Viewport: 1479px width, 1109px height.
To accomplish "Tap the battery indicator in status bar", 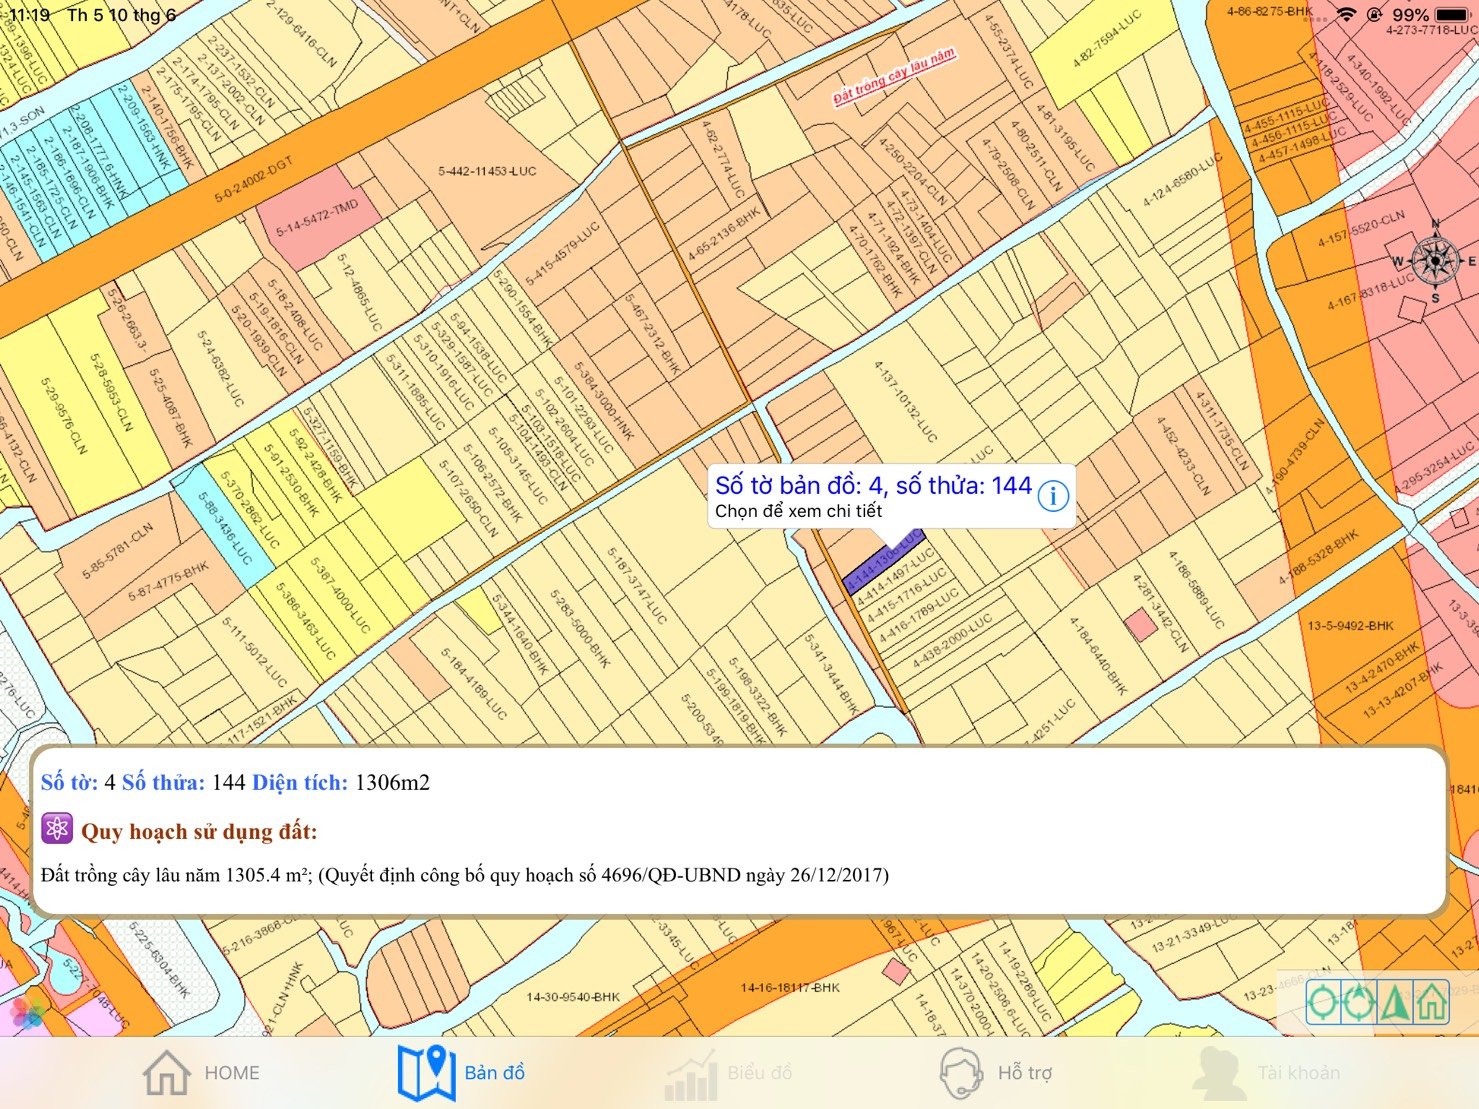I will tap(1451, 15).
